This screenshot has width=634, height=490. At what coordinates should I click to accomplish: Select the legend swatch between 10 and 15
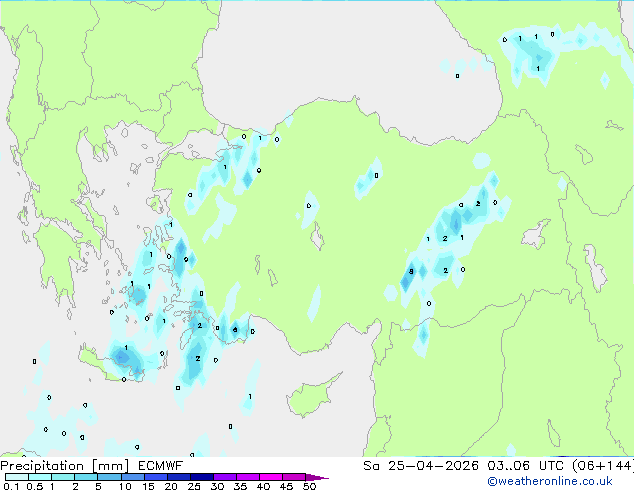click(132, 477)
